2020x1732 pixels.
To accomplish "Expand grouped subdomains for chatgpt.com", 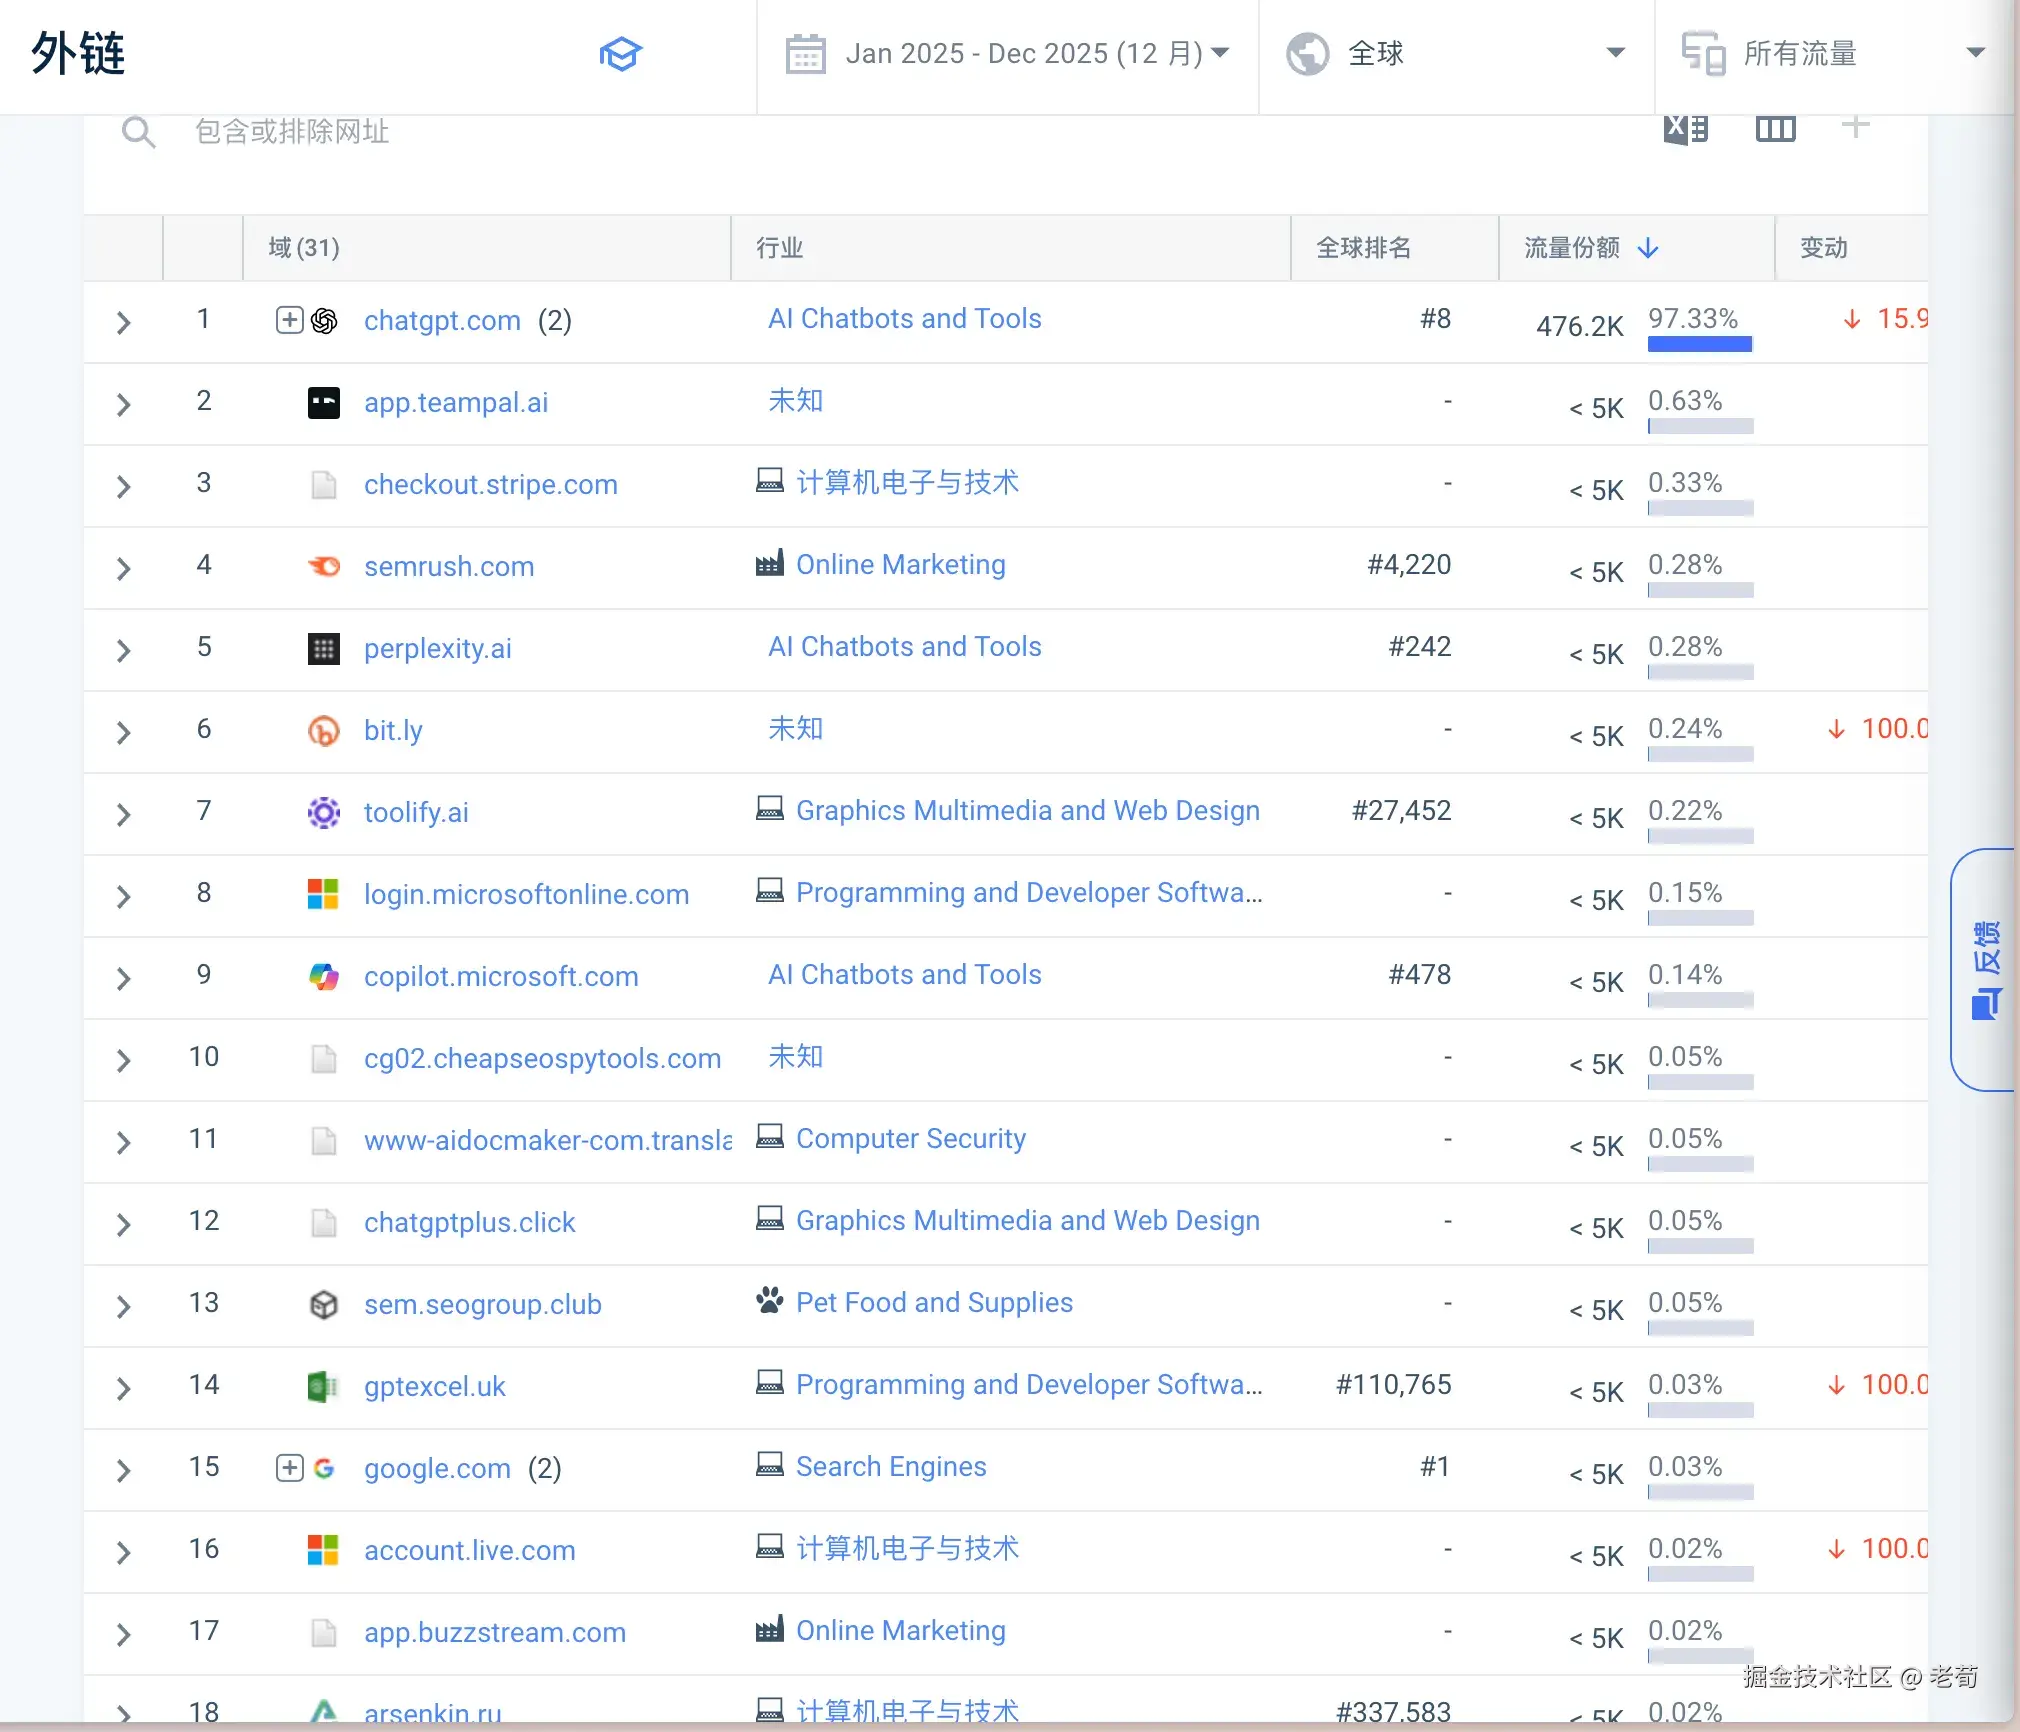I will tap(289, 320).
